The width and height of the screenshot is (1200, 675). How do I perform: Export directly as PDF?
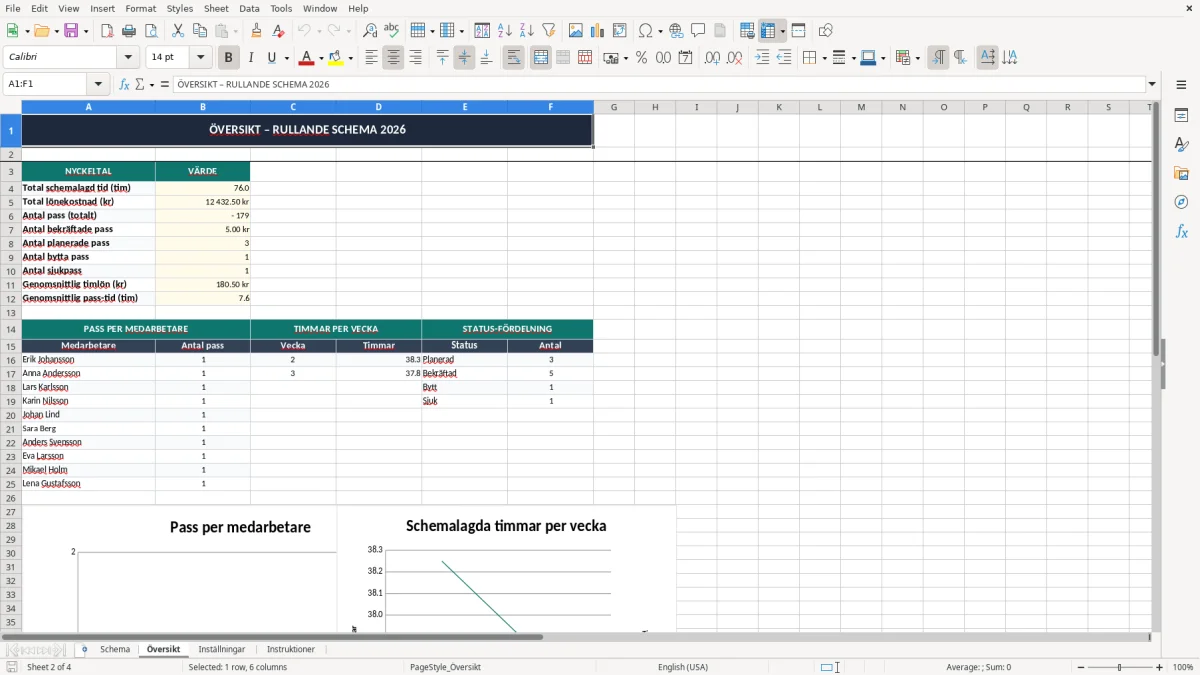coord(107,31)
